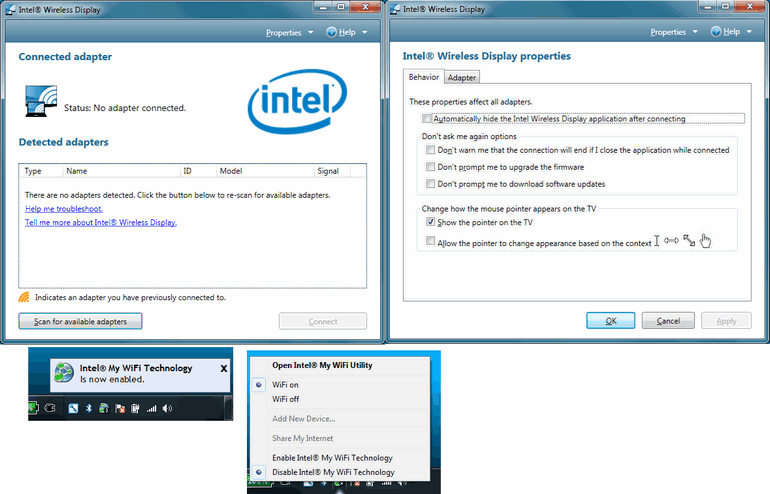Expand Properties dropdown arrow in the properties window
Image resolution: width=770 pixels, height=494 pixels.
click(695, 32)
